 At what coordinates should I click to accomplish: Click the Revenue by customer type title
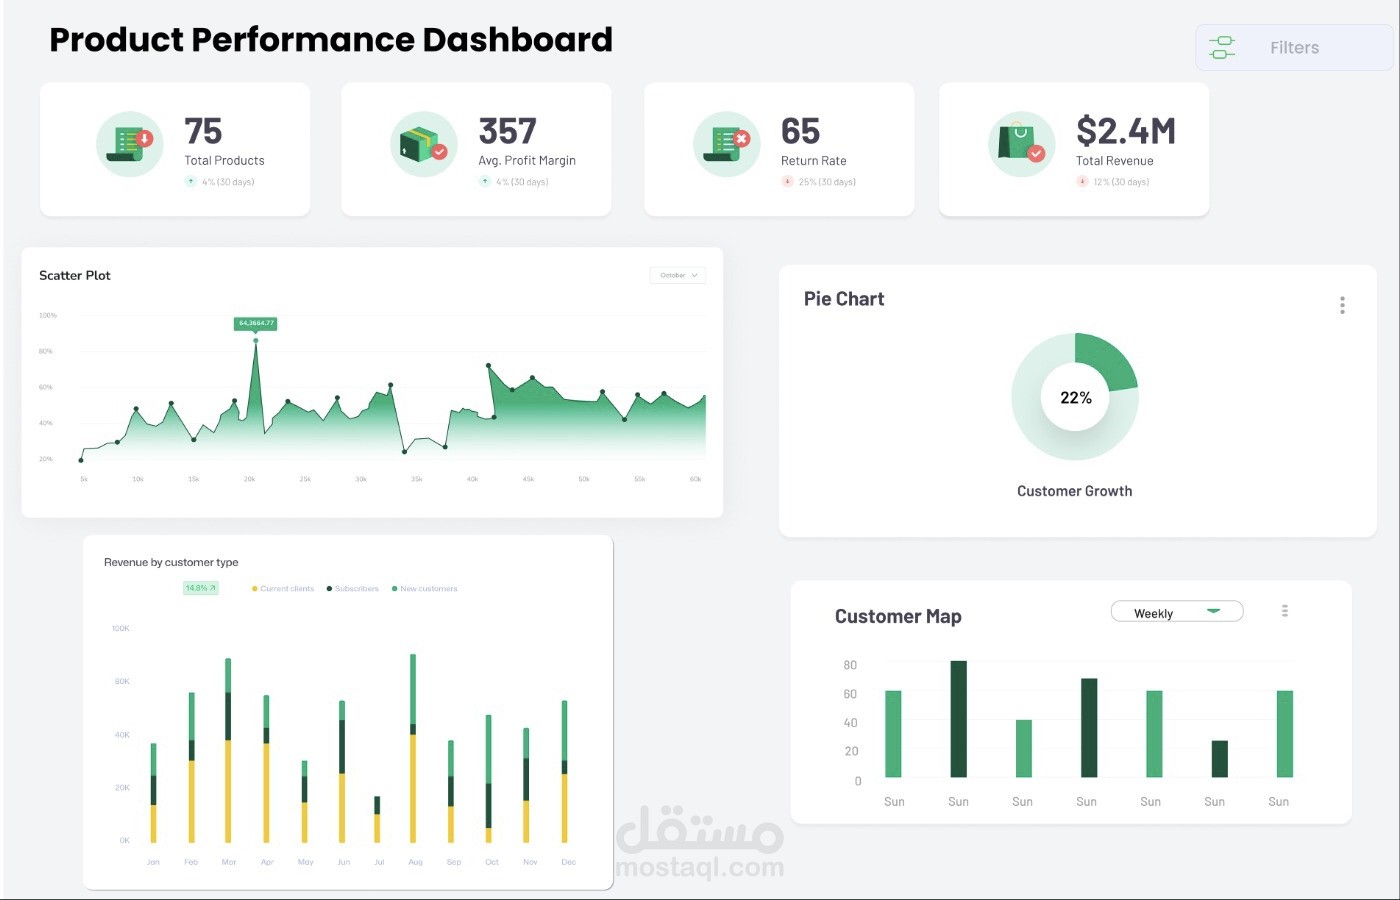(171, 562)
